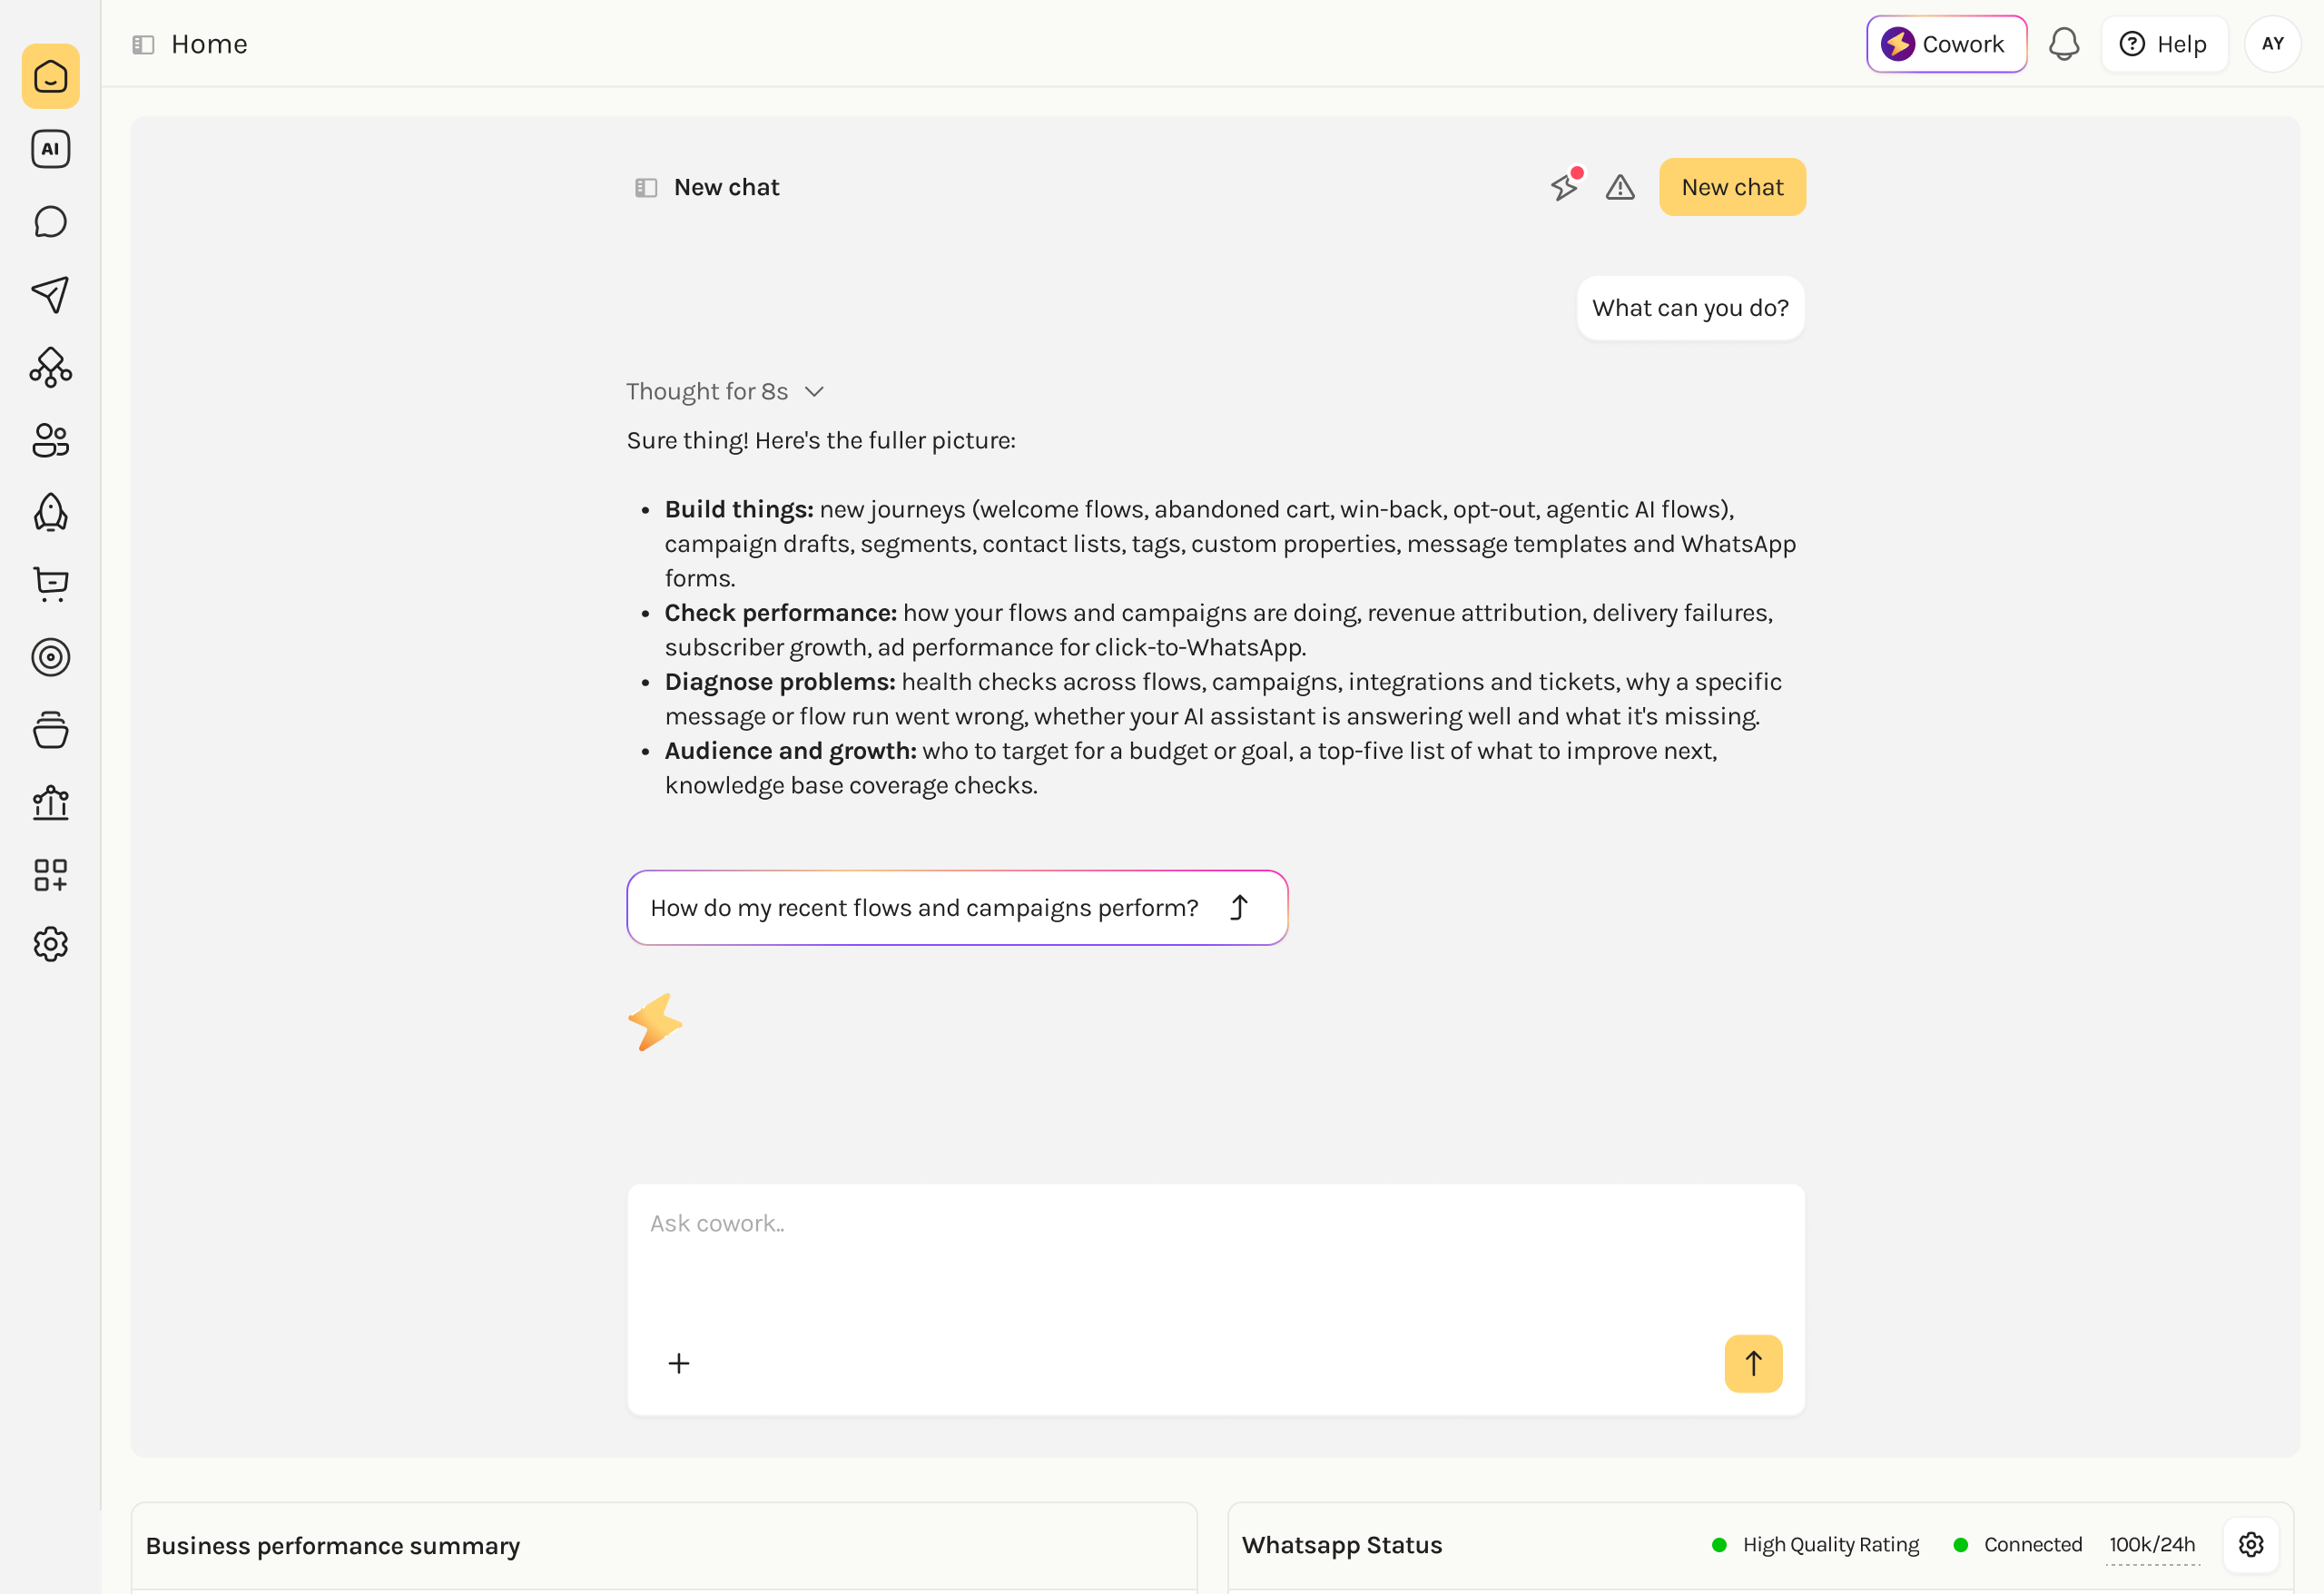
Task: Click the Cowork button in the top bar
Action: [x=1946, y=44]
